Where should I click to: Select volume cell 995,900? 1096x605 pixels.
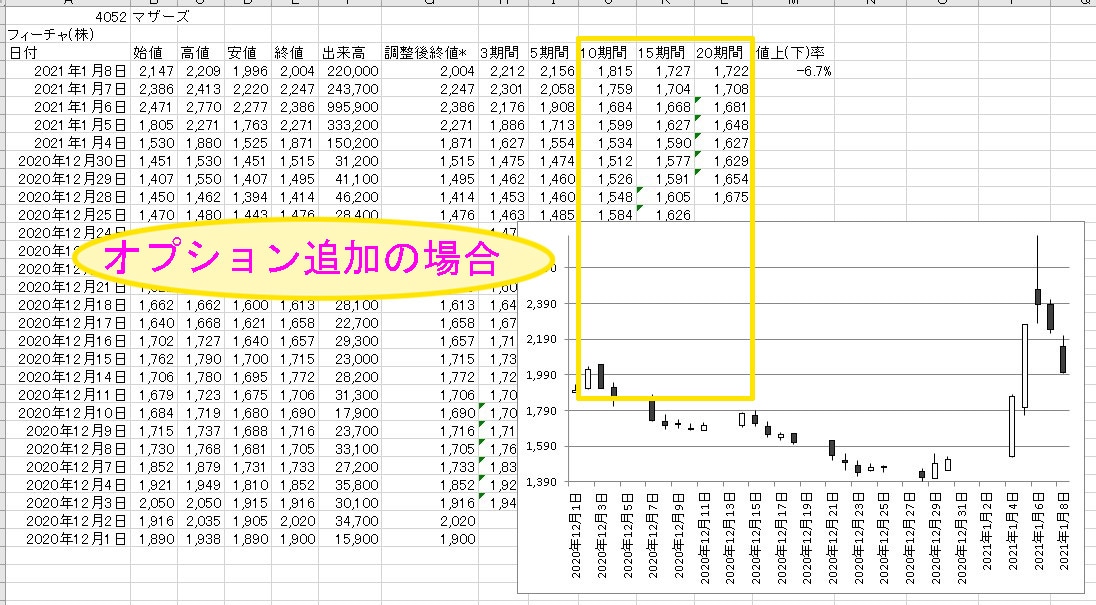click(349, 107)
